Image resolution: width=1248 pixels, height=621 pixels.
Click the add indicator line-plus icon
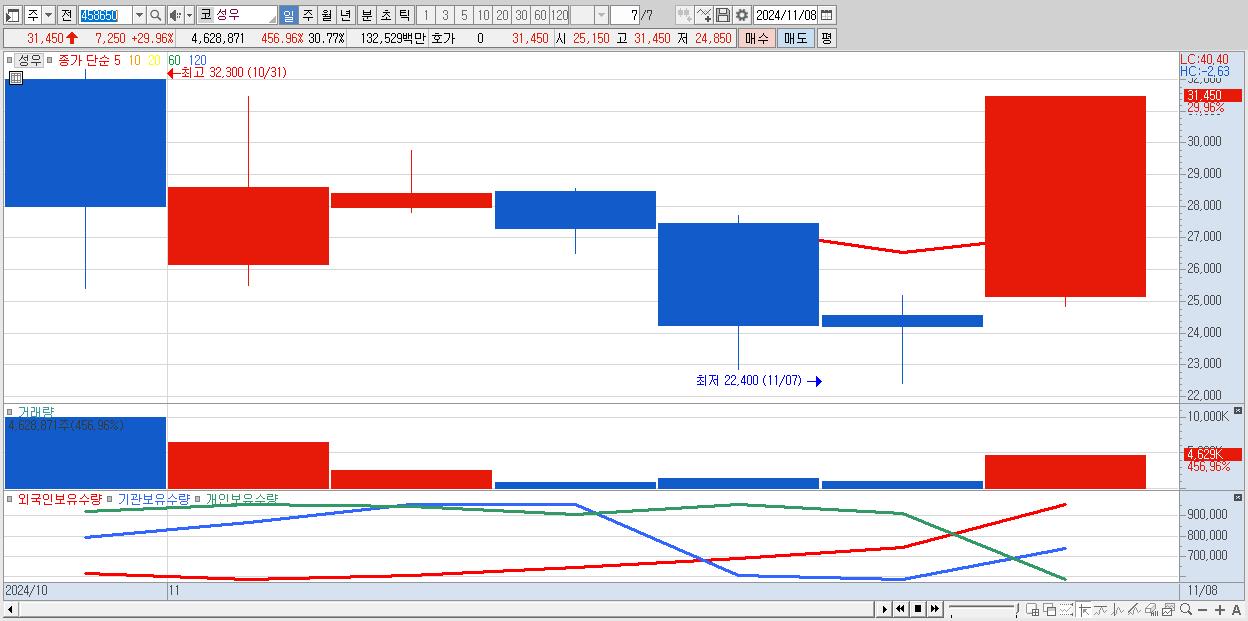pos(704,15)
